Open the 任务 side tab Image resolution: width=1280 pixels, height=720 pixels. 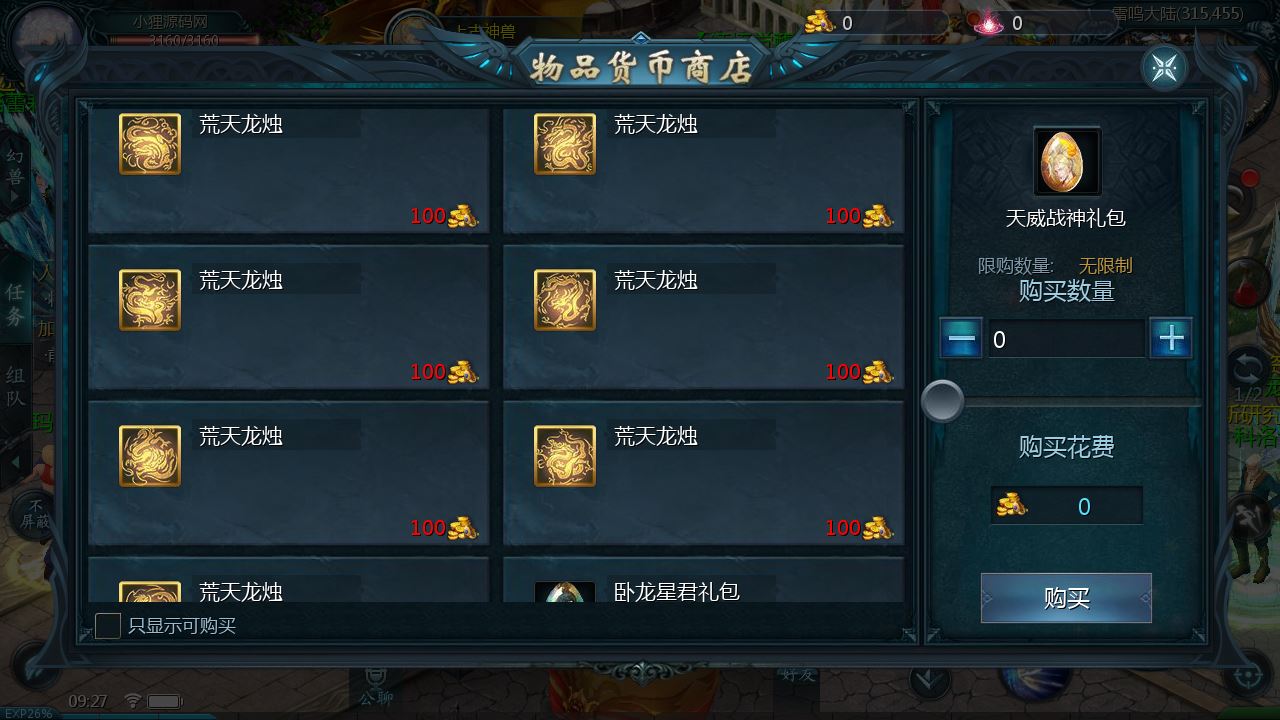pyautogui.click(x=16, y=305)
